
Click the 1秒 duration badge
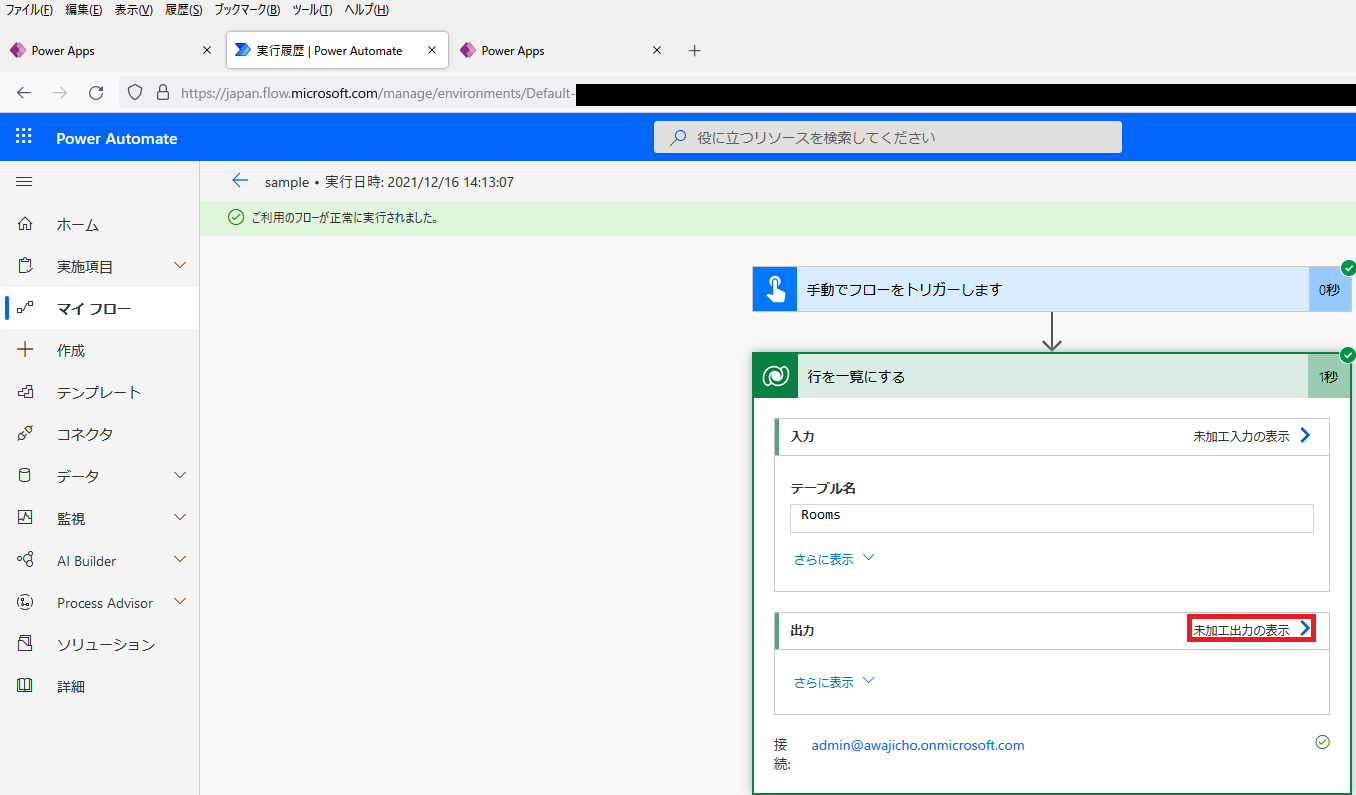coord(1328,376)
